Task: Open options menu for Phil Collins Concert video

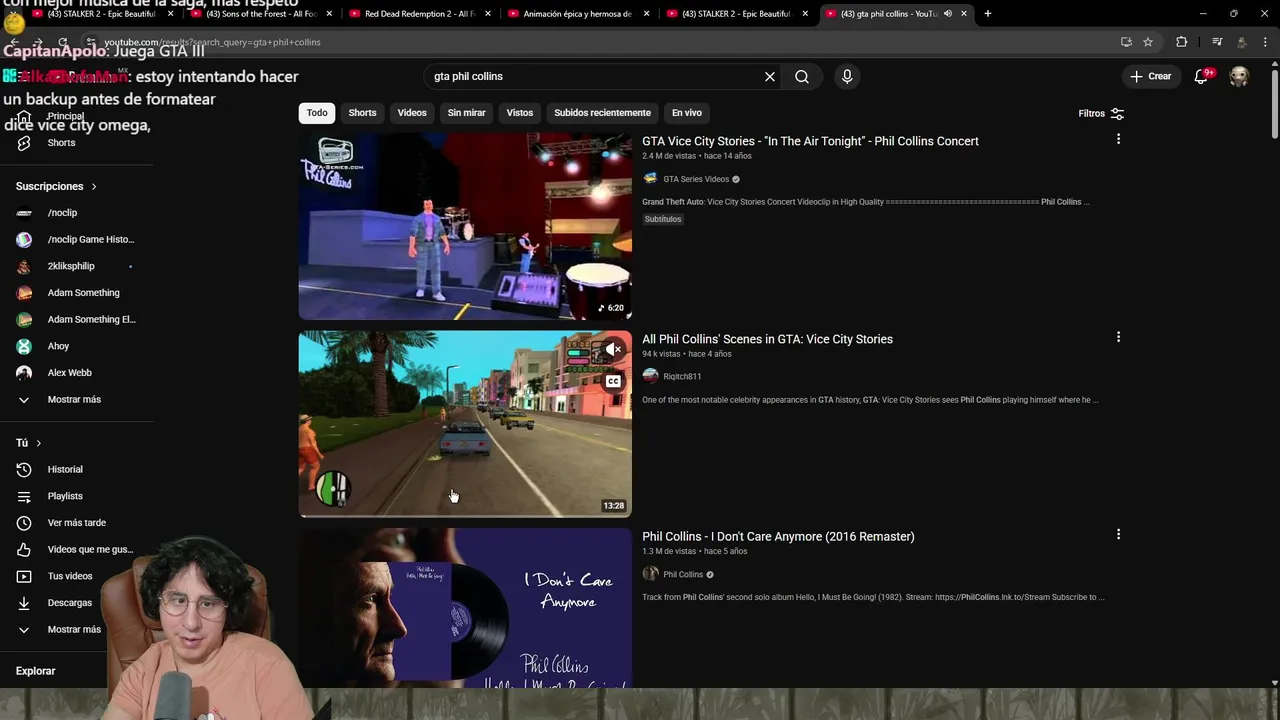Action: pos(1118,139)
